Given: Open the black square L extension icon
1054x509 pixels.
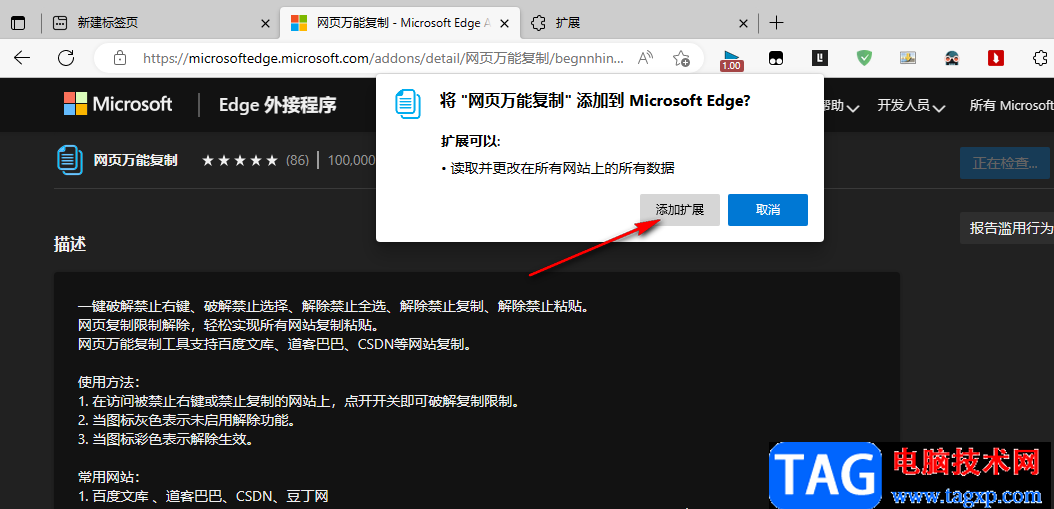Looking at the screenshot, I should click(x=819, y=58).
